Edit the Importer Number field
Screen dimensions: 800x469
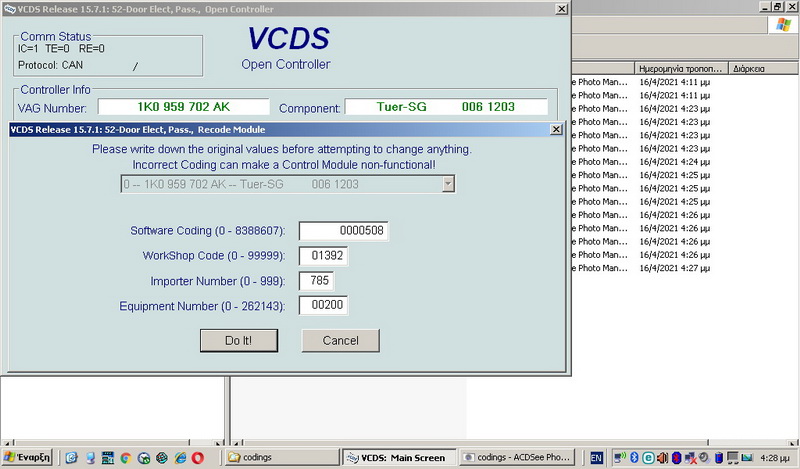[x=317, y=281]
